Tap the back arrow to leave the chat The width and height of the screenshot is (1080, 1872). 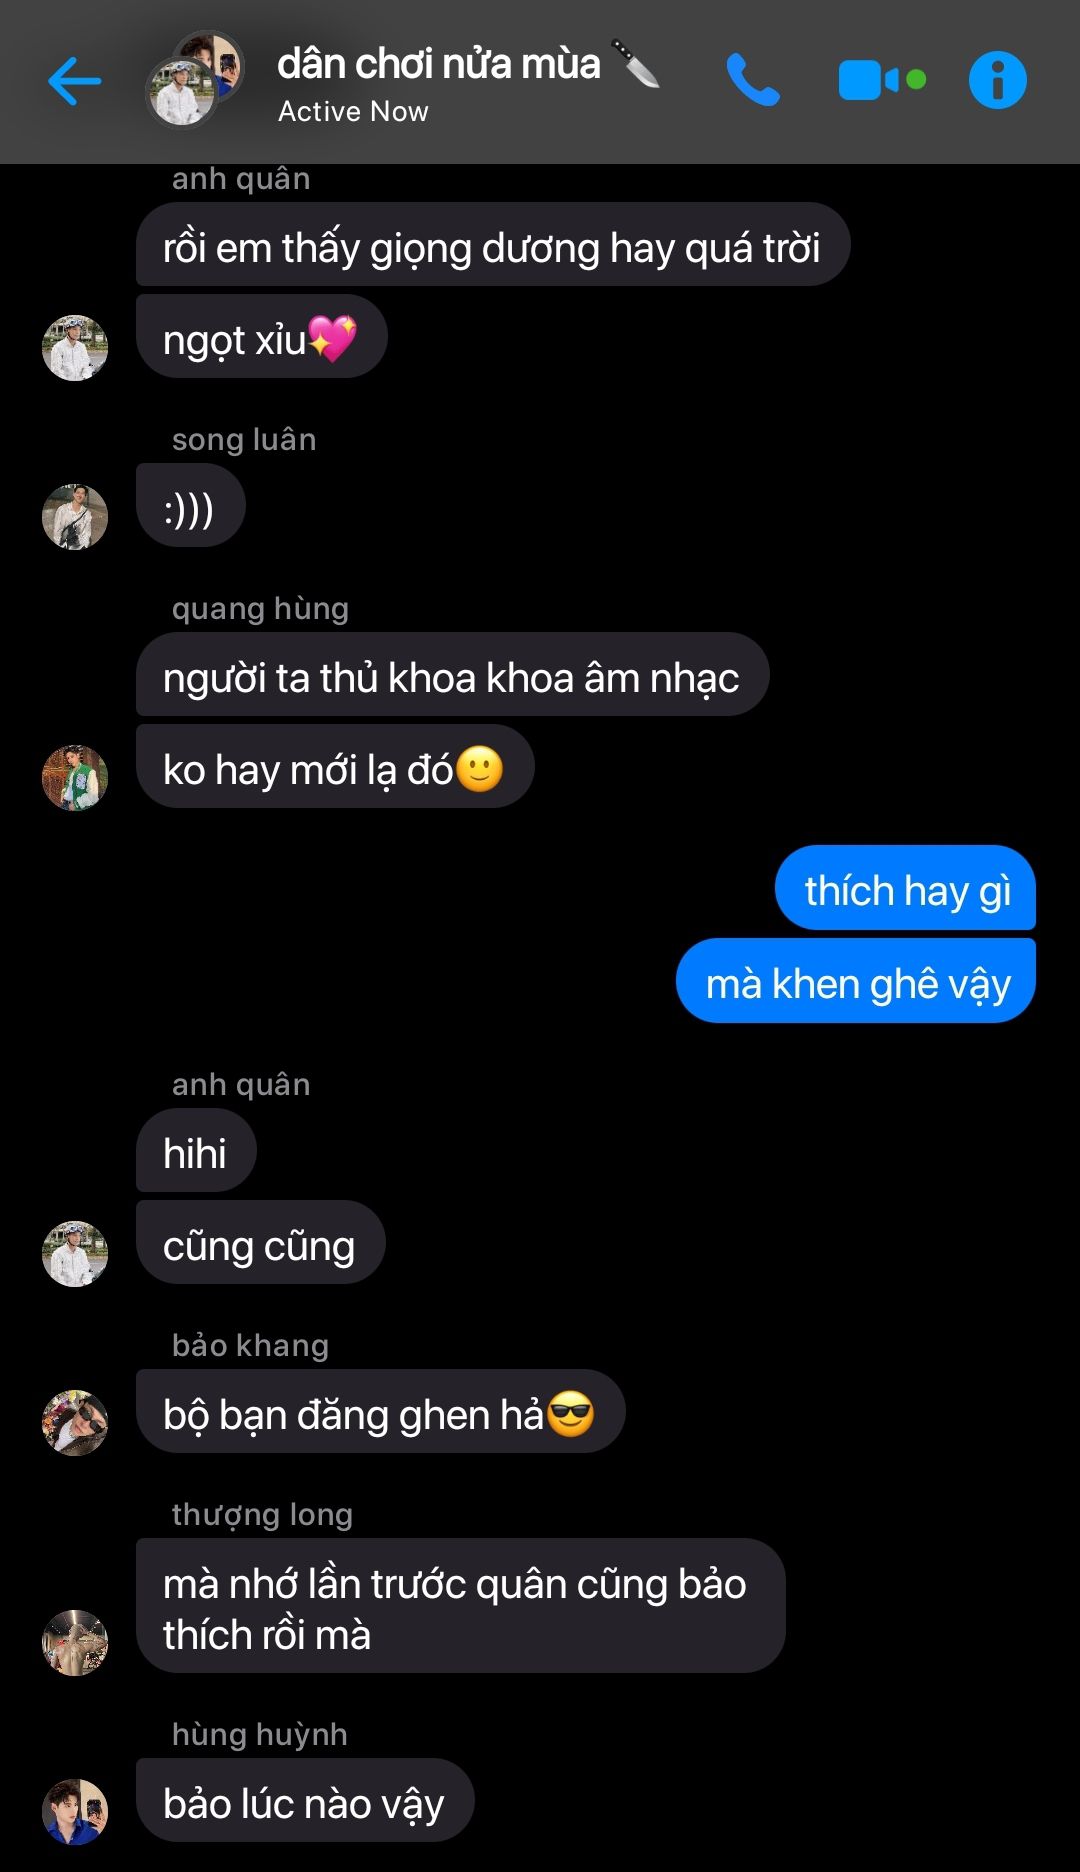pos(75,81)
